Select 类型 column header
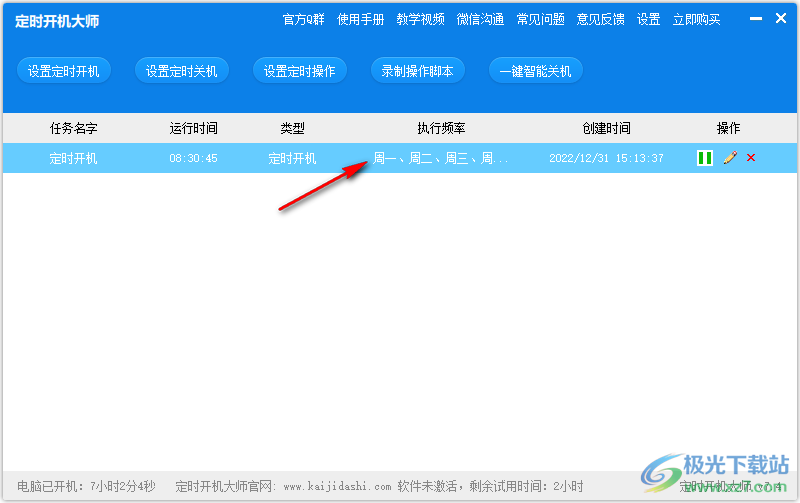Screen dimensions: 800x503 click(292, 128)
